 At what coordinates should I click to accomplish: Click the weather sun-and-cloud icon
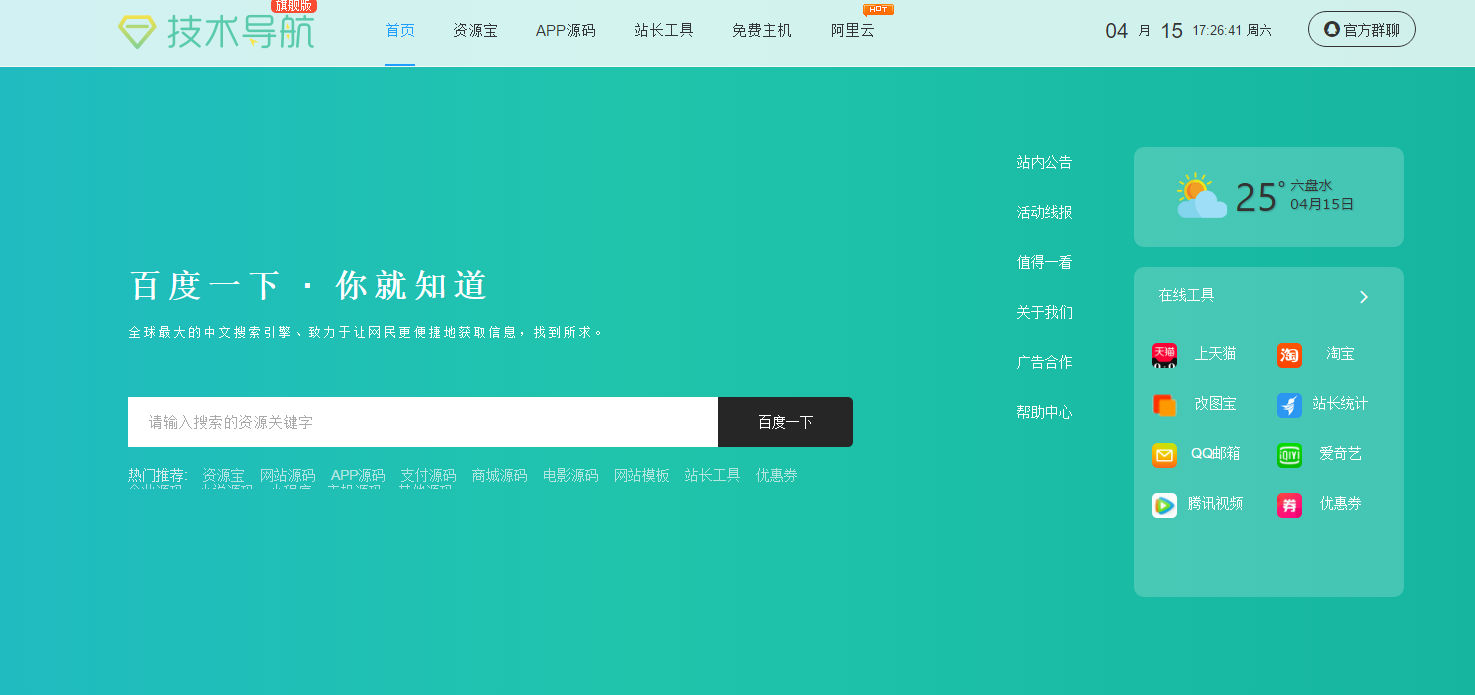point(1201,196)
